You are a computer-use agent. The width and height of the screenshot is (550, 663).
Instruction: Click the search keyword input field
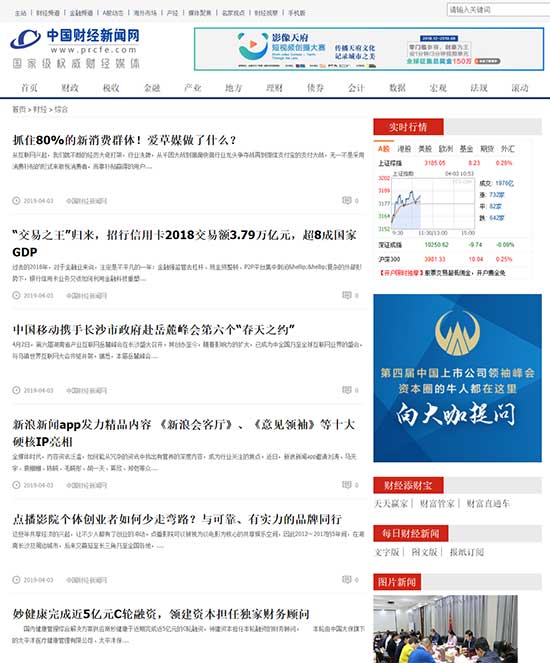pyautogui.click(x=499, y=9)
